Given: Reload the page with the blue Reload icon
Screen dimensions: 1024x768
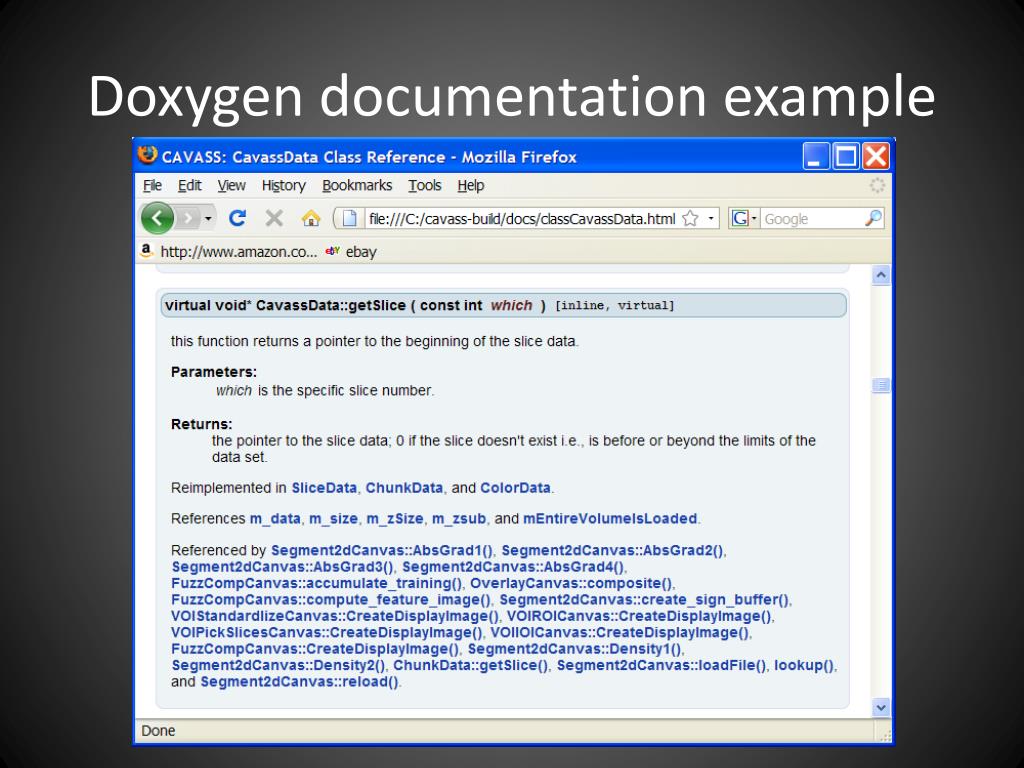Looking at the screenshot, I should (x=237, y=218).
